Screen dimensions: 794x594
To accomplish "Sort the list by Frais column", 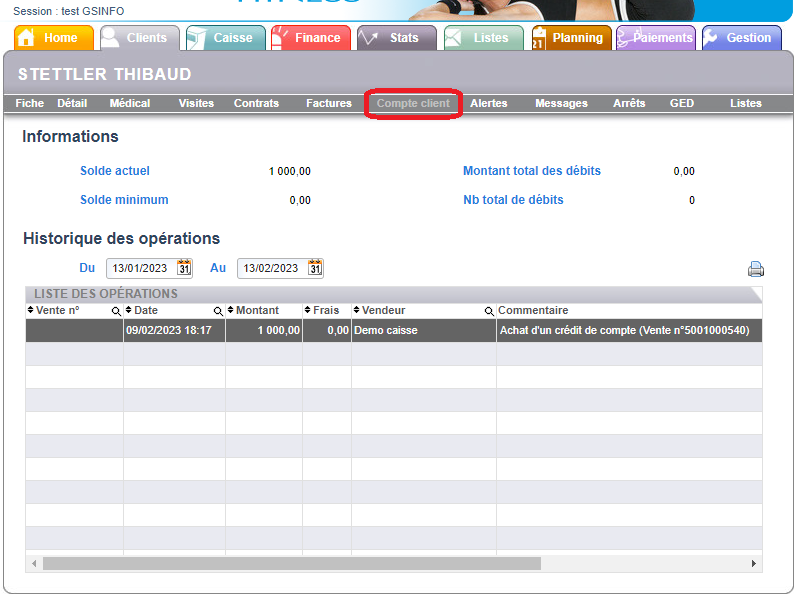I will [x=324, y=311].
